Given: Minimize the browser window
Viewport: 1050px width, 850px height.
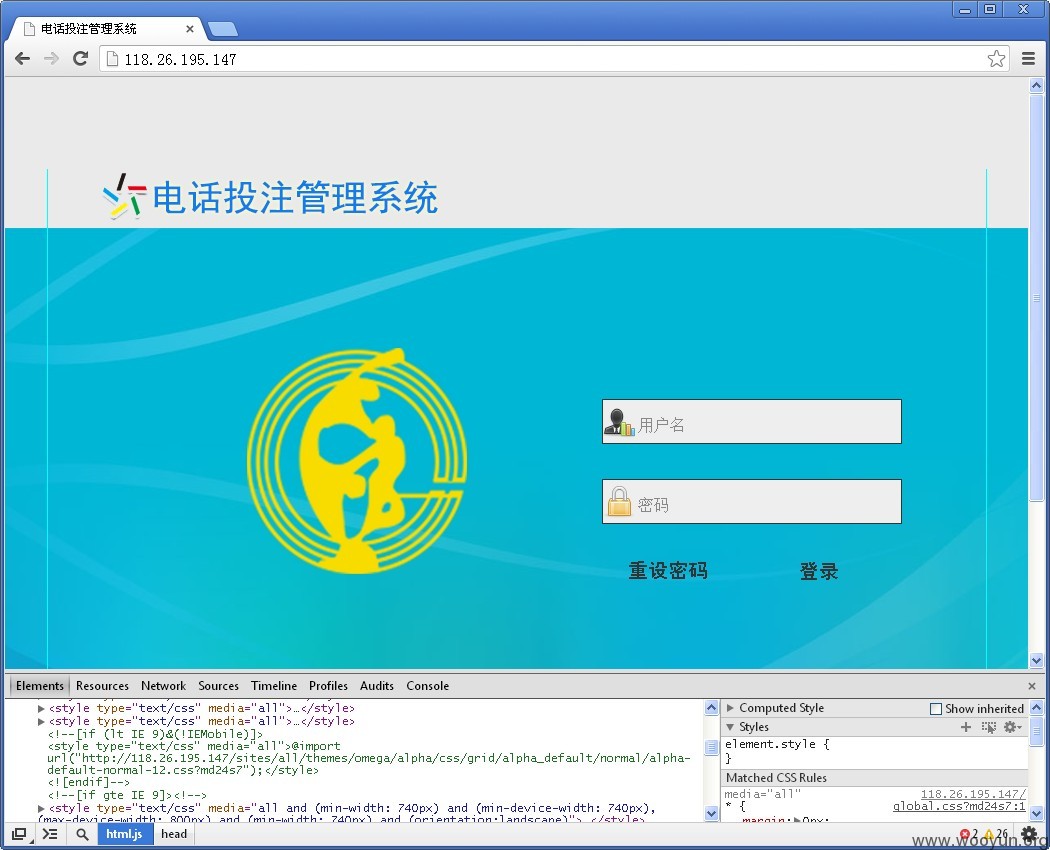Looking at the screenshot, I should 965,9.
